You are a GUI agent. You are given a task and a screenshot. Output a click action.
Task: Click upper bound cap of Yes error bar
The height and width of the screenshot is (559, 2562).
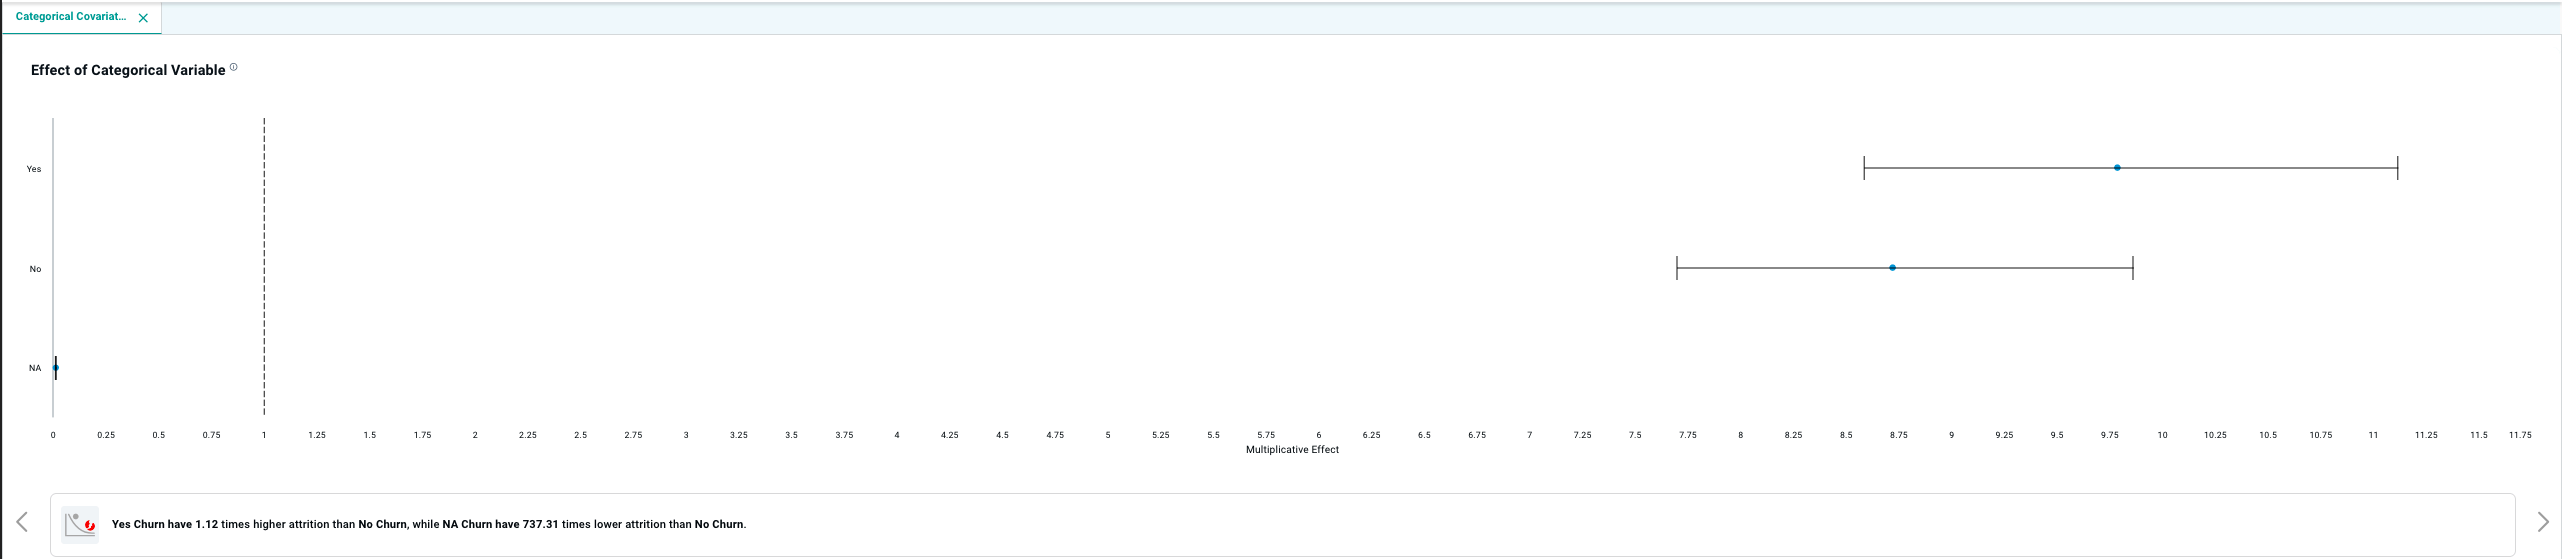(x=2397, y=168)
